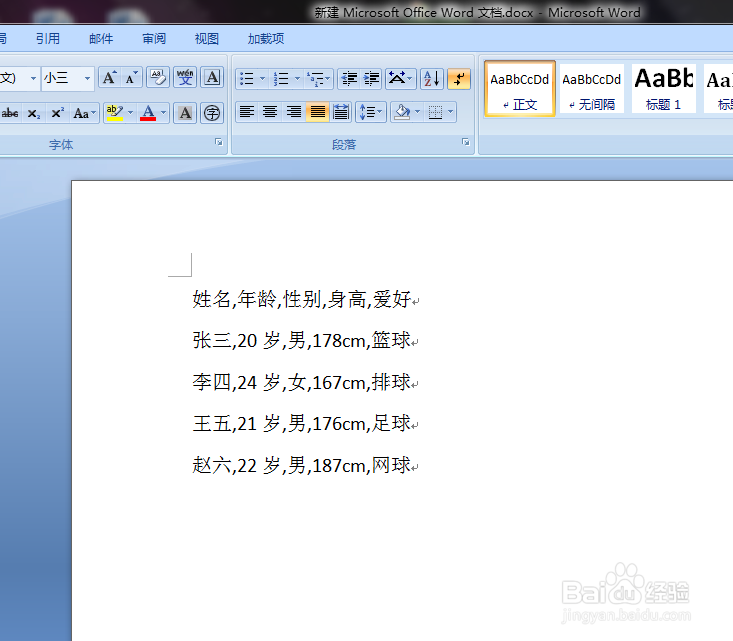733x641 pixels.
Task: Click the Shrink Font icon
Action: point(131,78)
